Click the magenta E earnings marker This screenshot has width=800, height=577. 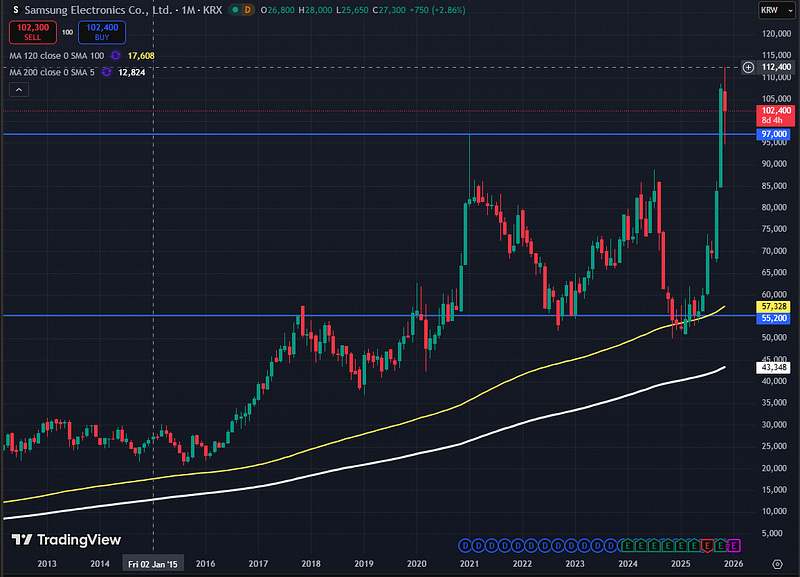tap(734, 545)
